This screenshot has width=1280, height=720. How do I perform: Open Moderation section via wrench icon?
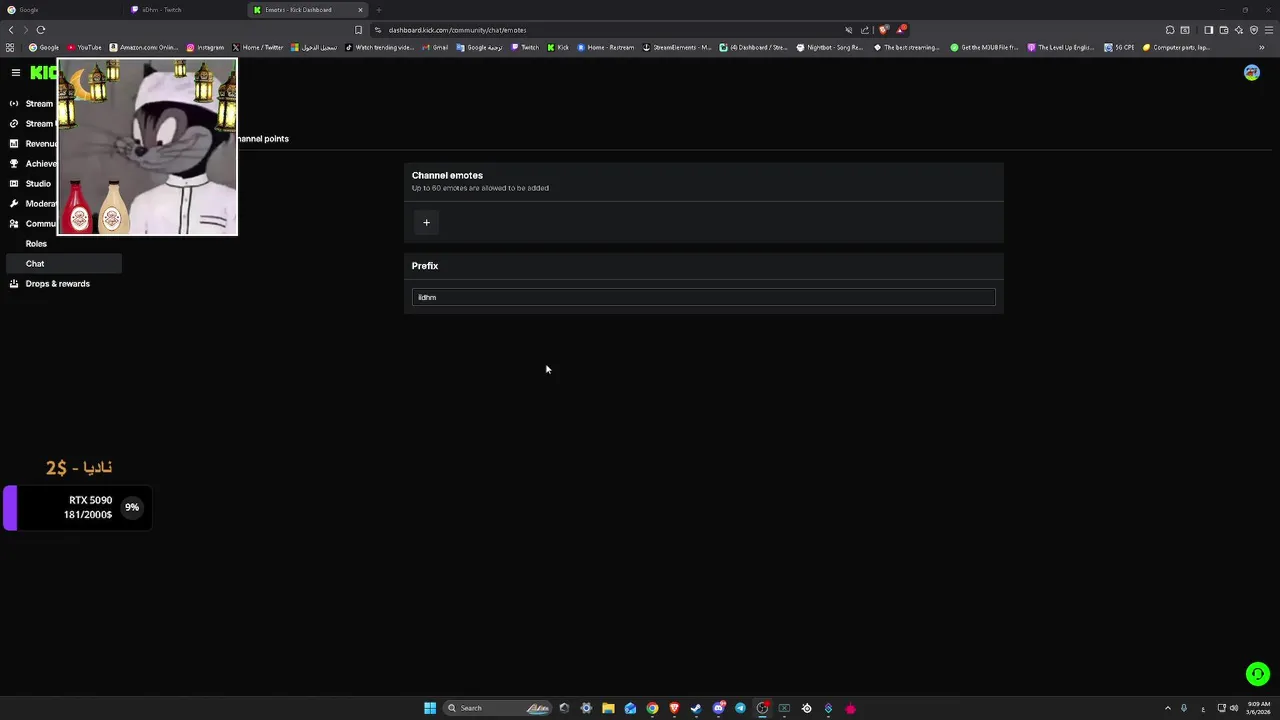pyautogui.click(x=14, y=204)
